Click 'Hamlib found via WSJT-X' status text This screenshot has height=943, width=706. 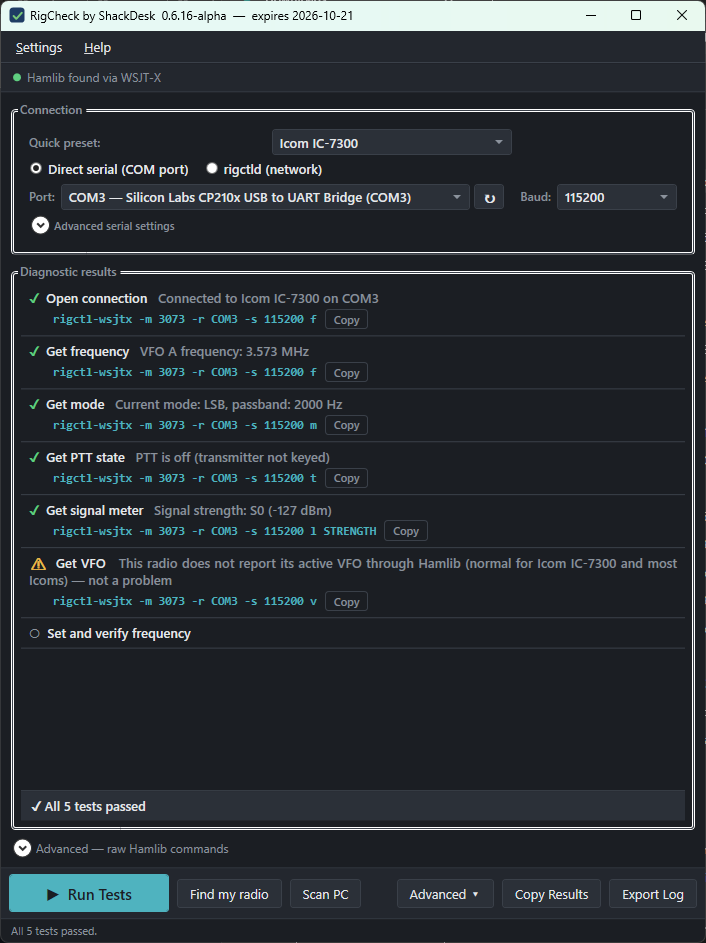(94, 78)
